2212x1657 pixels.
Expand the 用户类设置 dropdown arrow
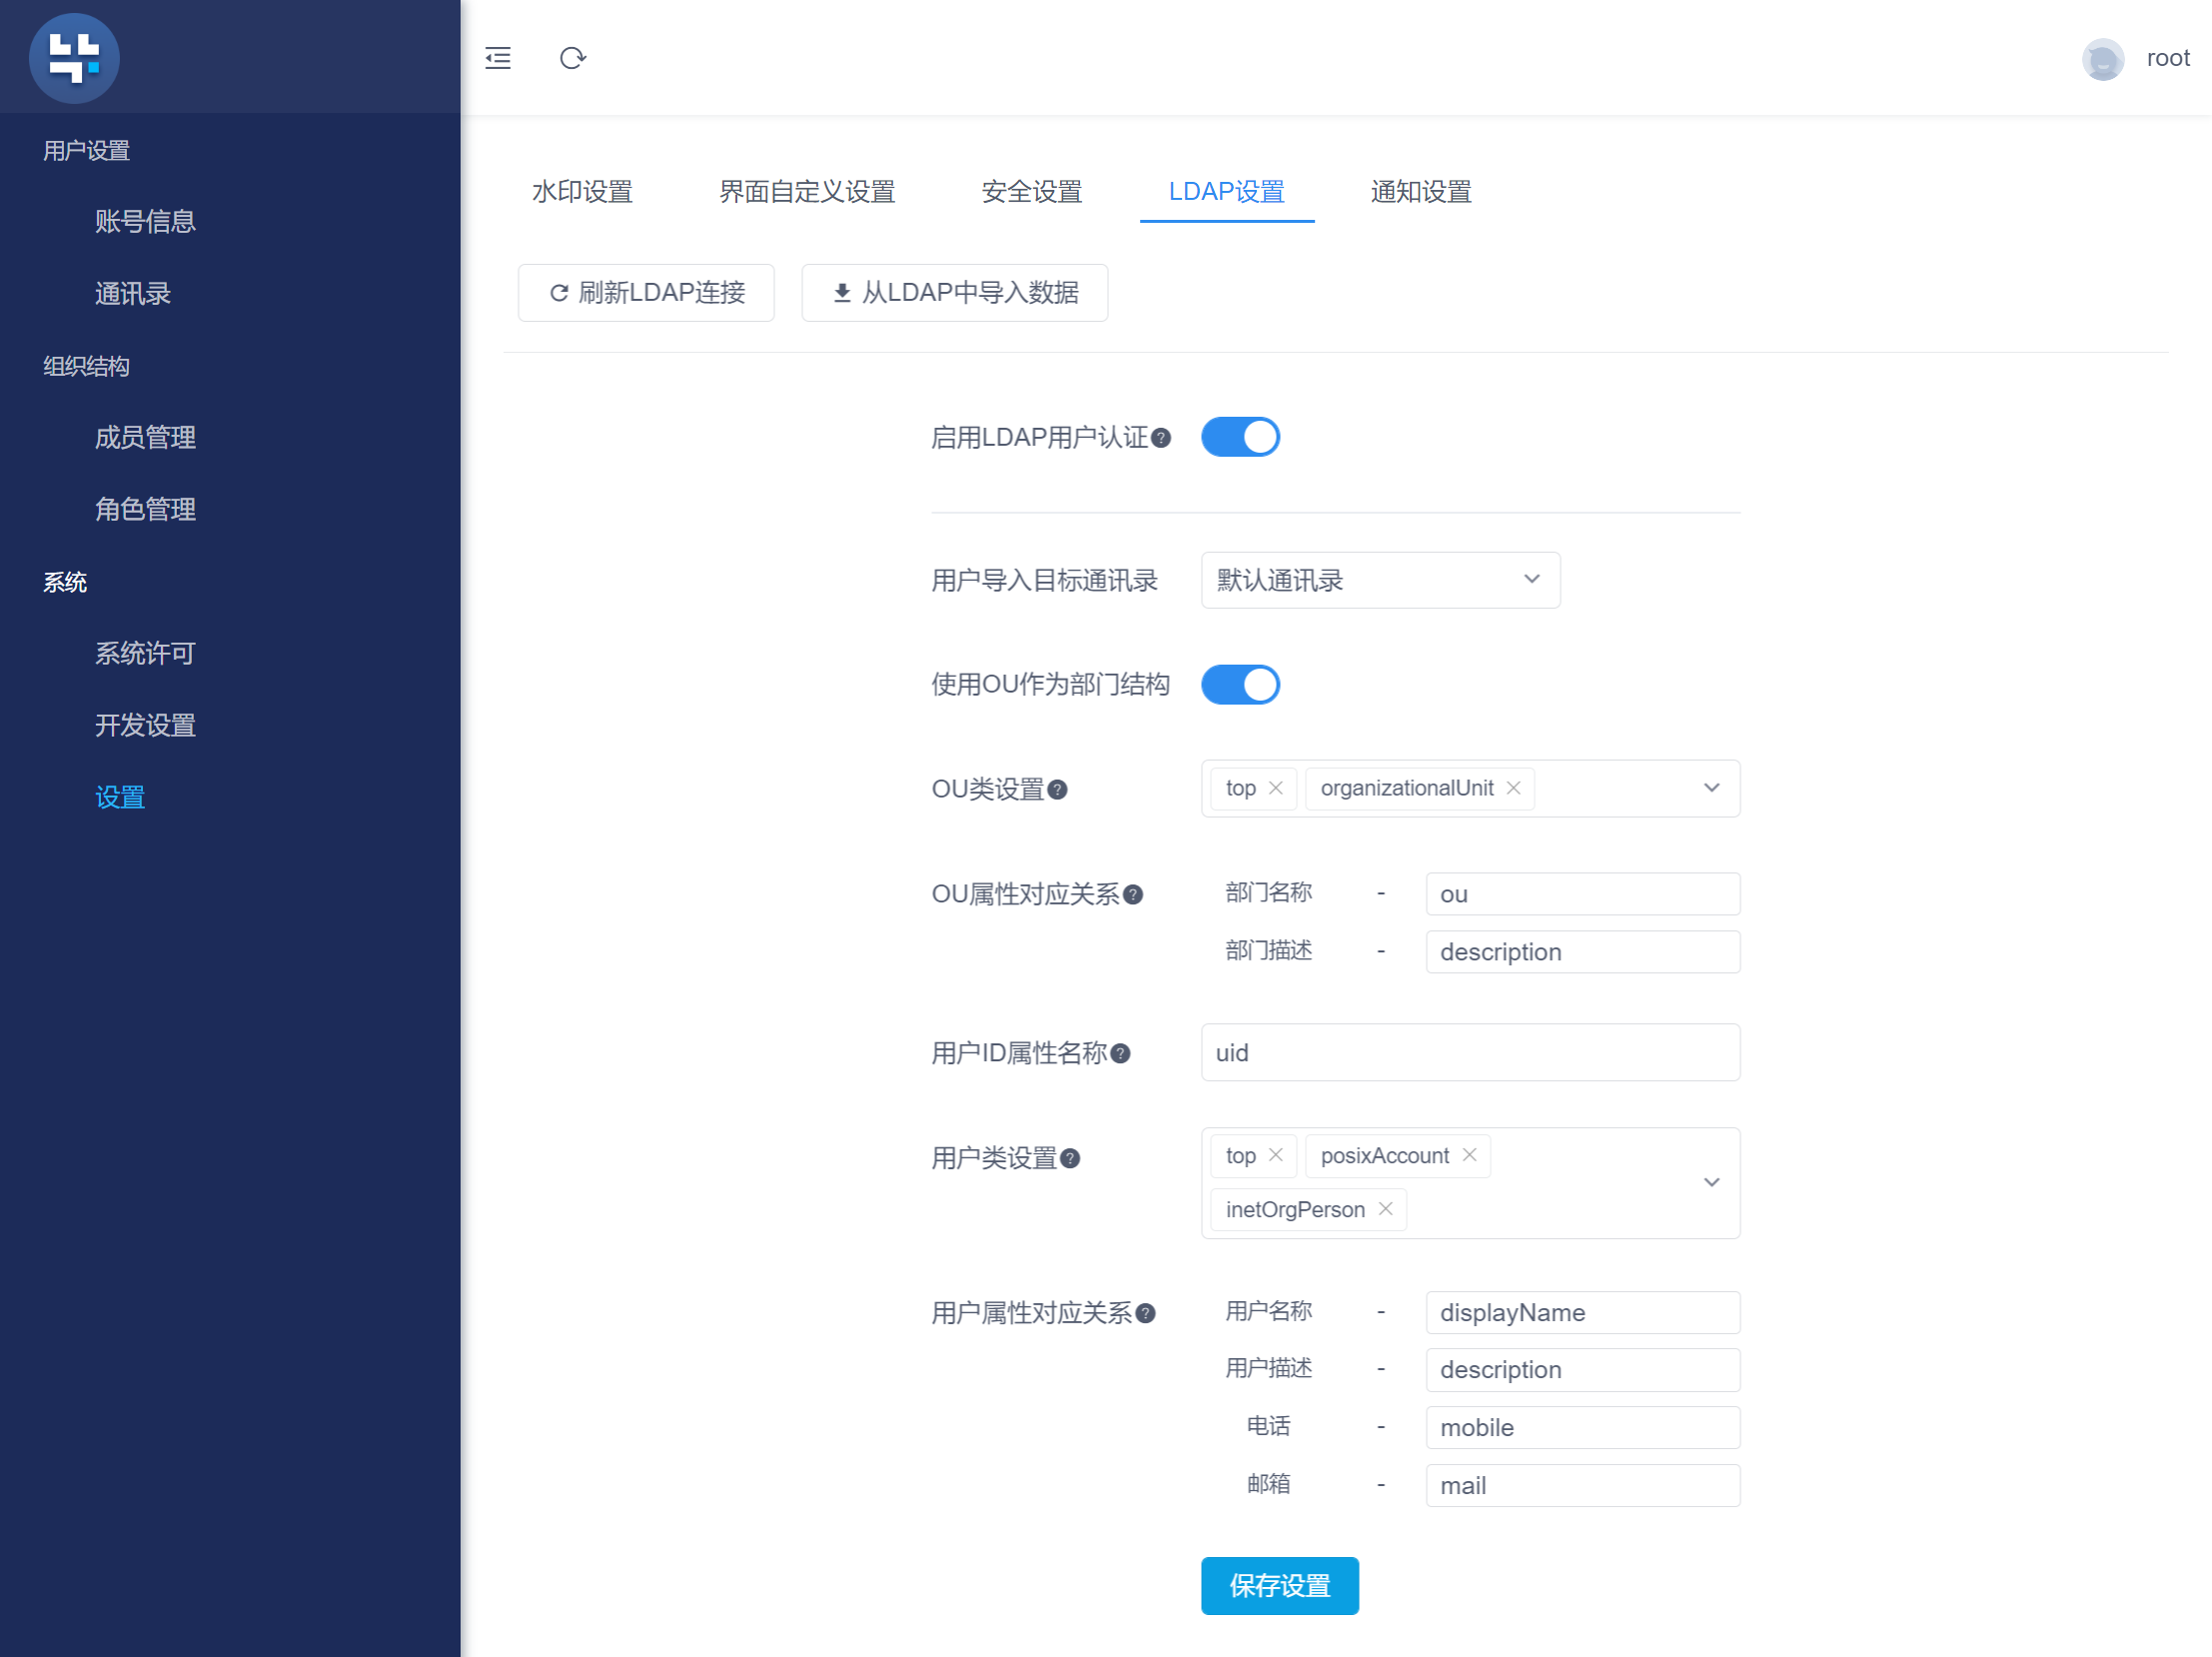1711,1183
